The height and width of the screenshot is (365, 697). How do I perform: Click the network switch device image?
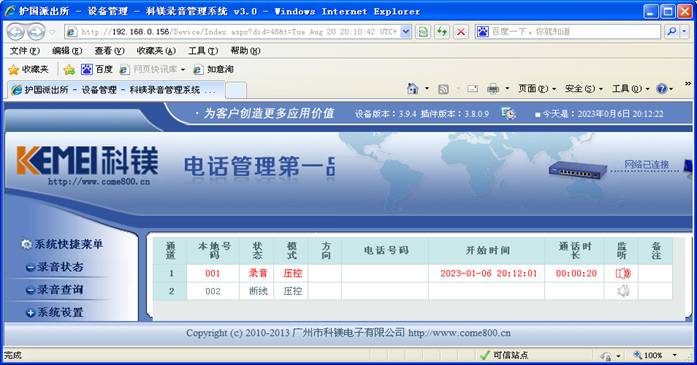577,170
